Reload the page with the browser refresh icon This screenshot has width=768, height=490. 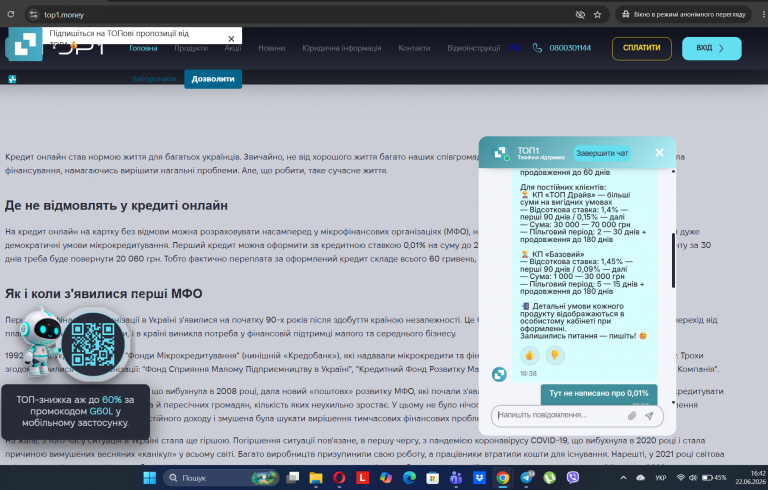(11, 14)
